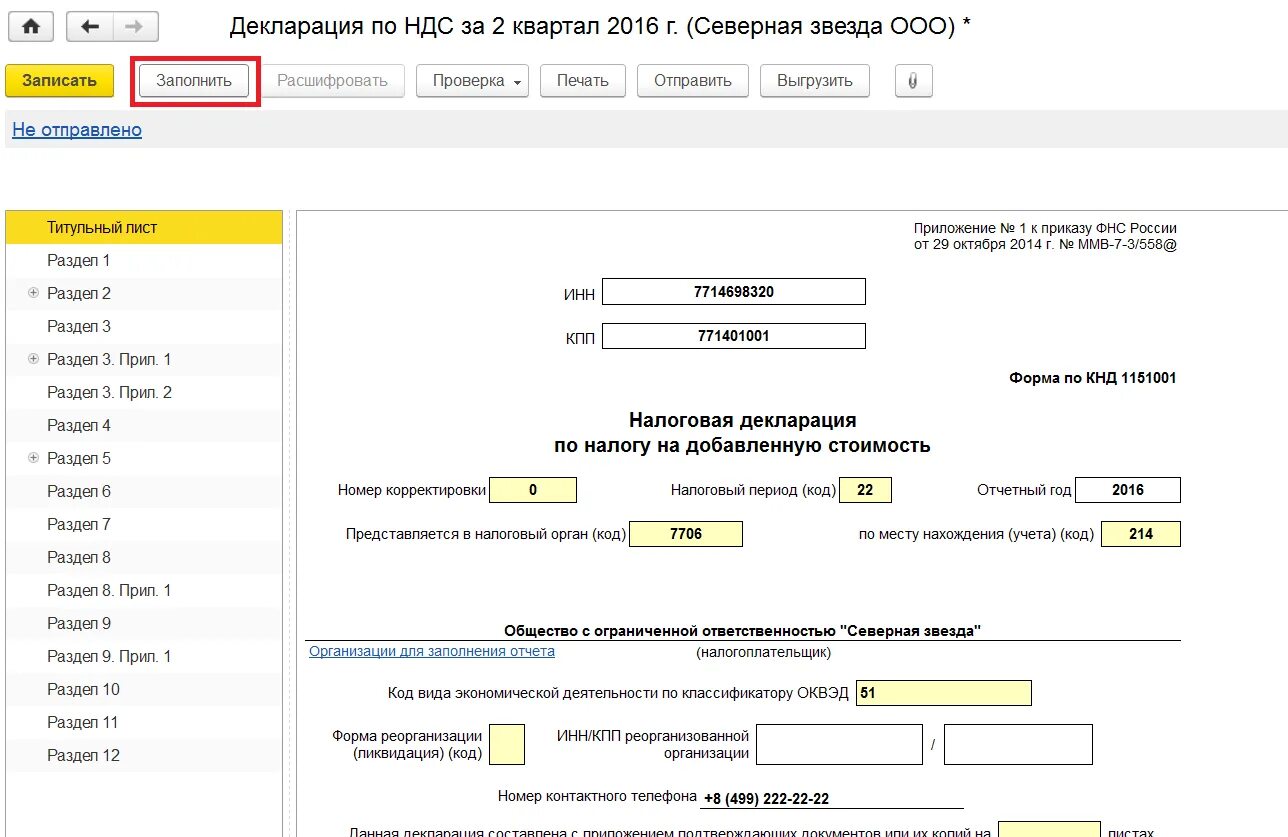Click КПП of reorganized organization field
This screenshot has height=837, width=1288.
[1018, 744]
